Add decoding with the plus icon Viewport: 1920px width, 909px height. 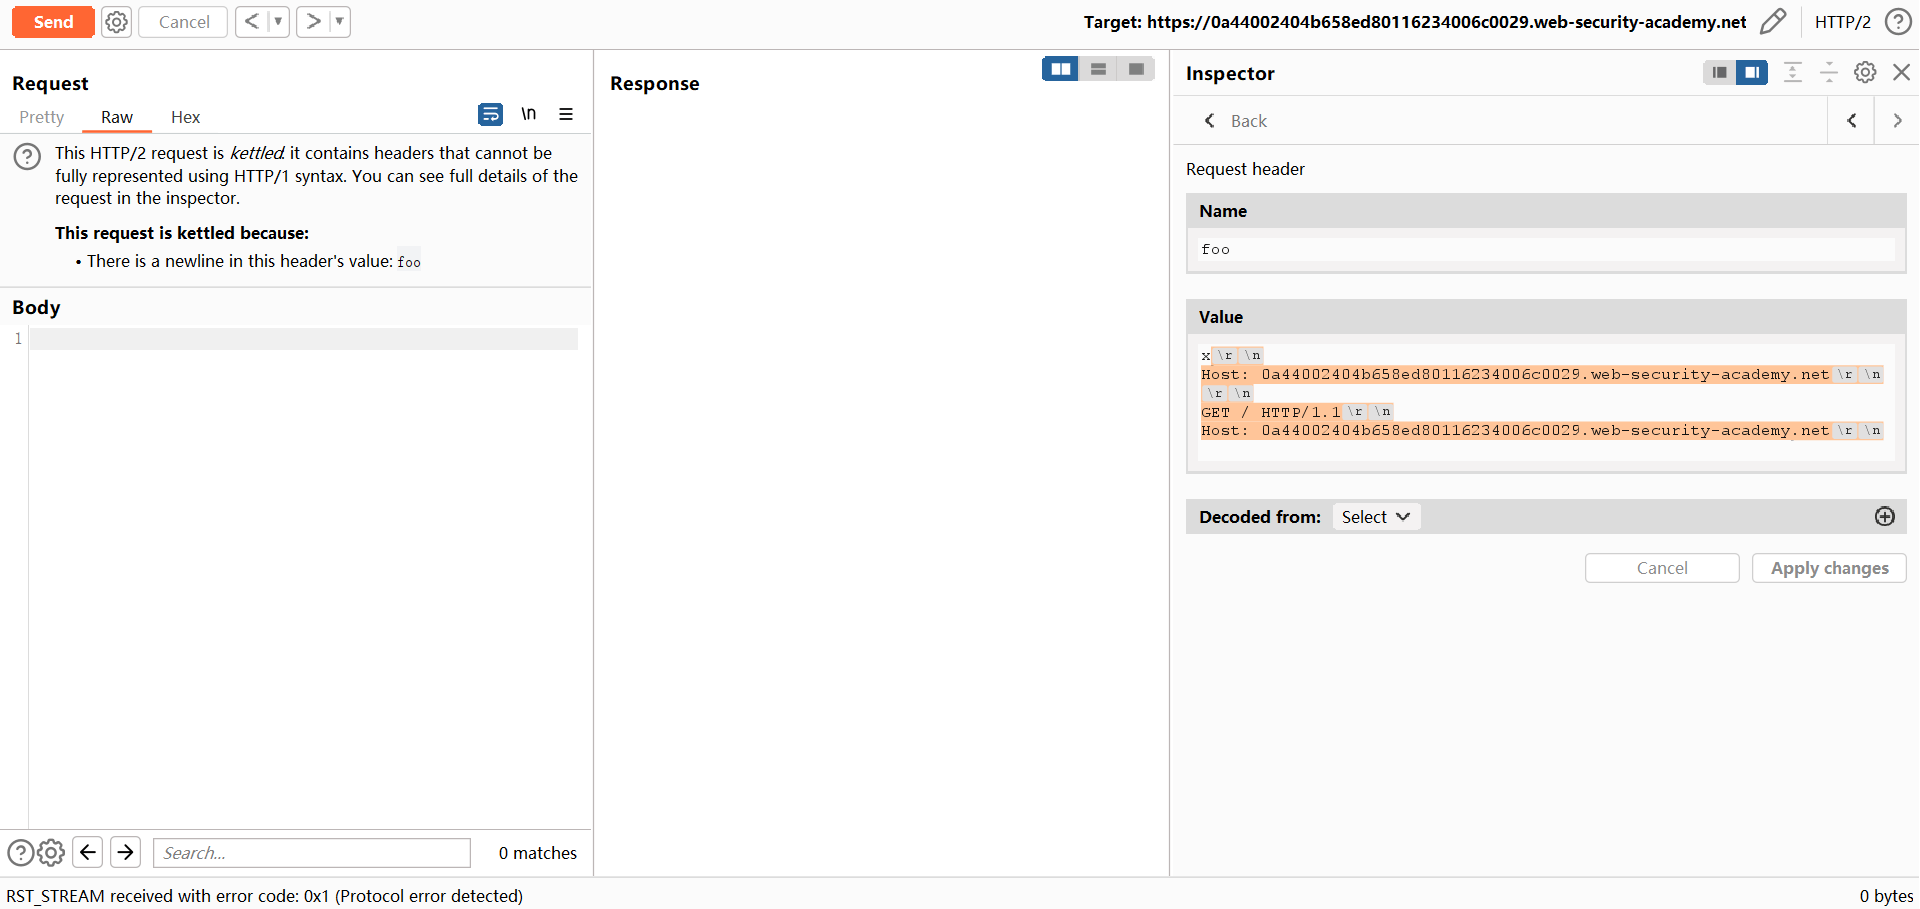1885,516
